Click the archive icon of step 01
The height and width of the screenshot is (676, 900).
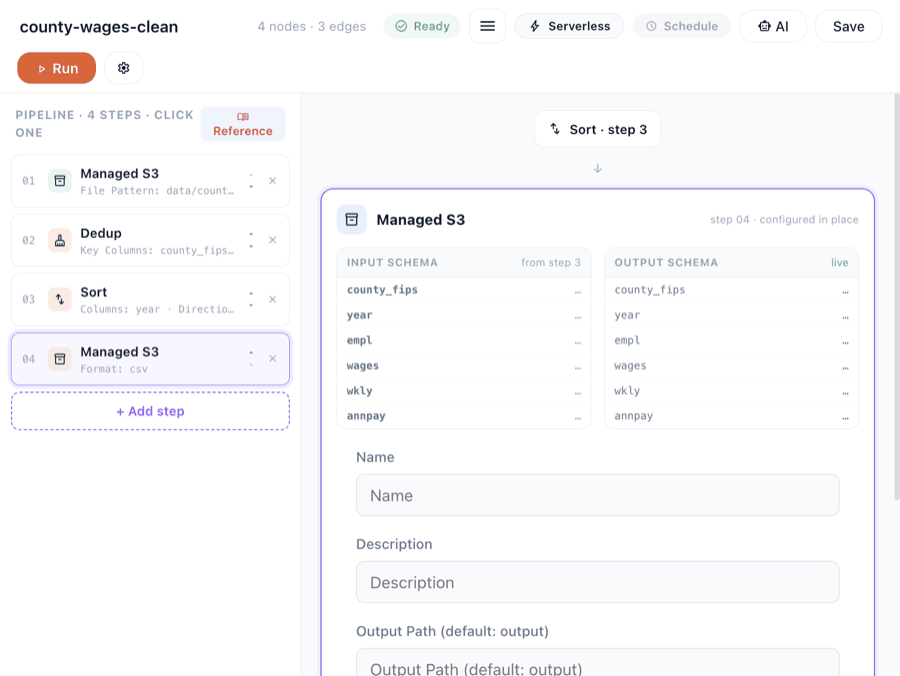pyautogui.click(x=60, y=181)
